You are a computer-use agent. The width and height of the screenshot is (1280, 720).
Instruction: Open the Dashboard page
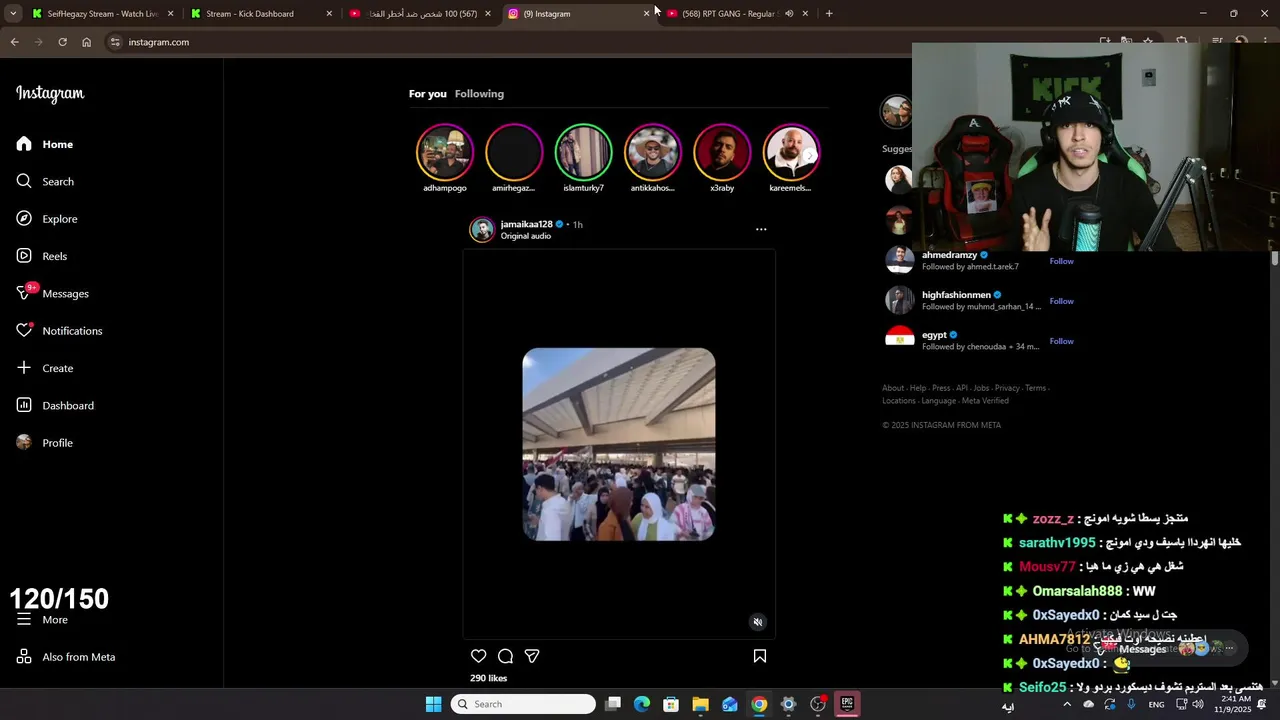coord(55,405)
